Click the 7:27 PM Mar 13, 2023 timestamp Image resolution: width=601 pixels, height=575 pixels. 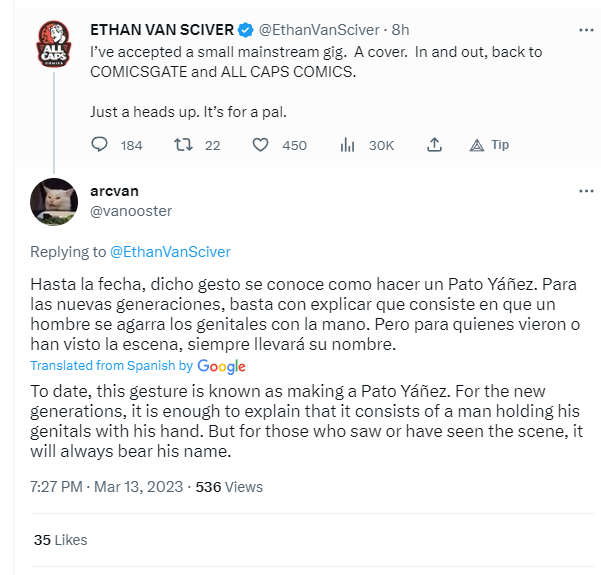pyautogui.click(x=107, y=487)
